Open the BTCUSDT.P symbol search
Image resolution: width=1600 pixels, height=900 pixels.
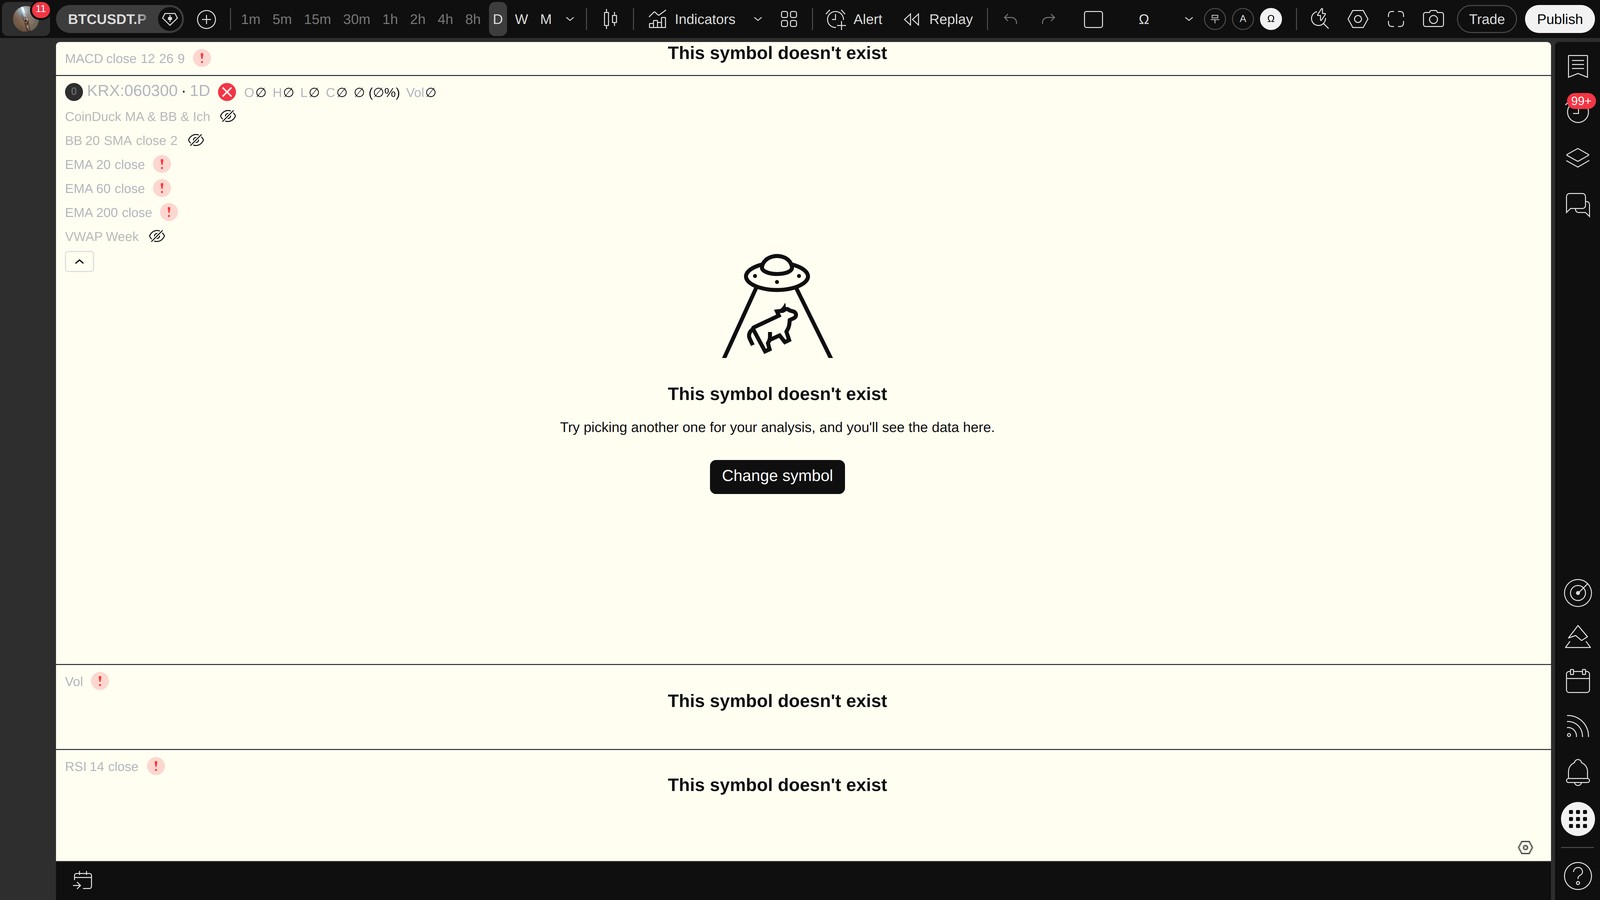(x=107, y=19)
